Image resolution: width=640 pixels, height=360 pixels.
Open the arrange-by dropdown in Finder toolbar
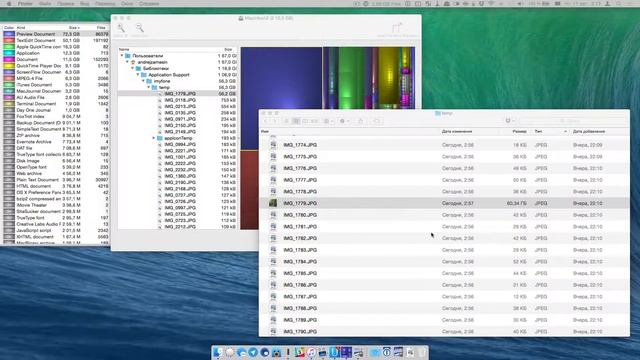pos(328,121)
